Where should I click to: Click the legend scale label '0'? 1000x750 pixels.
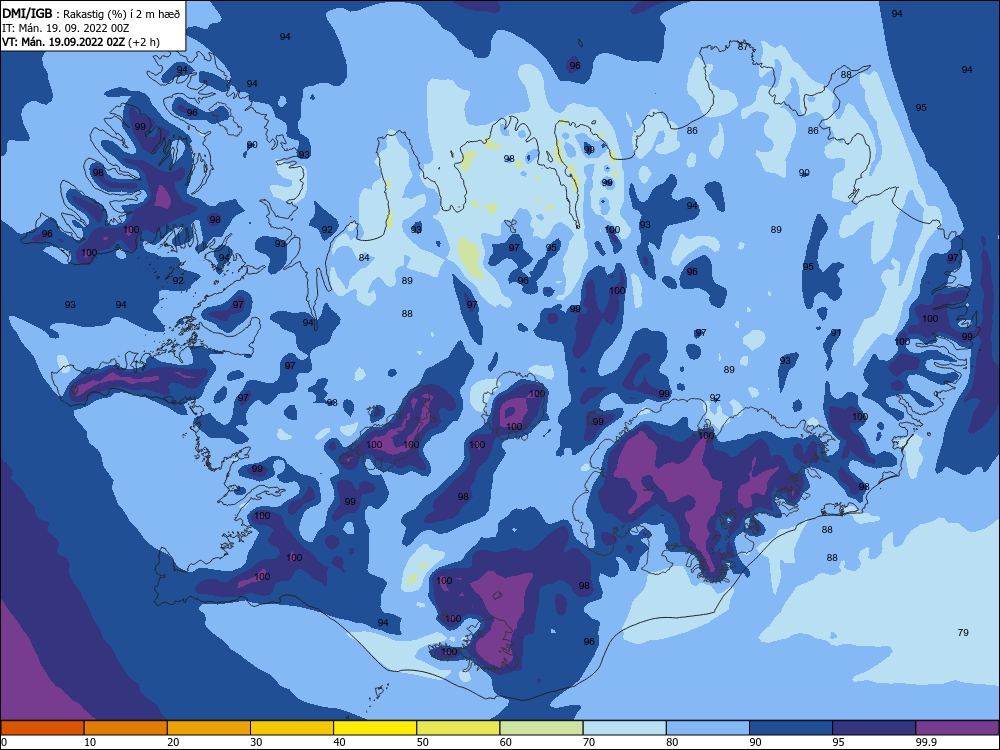(4, 742)
